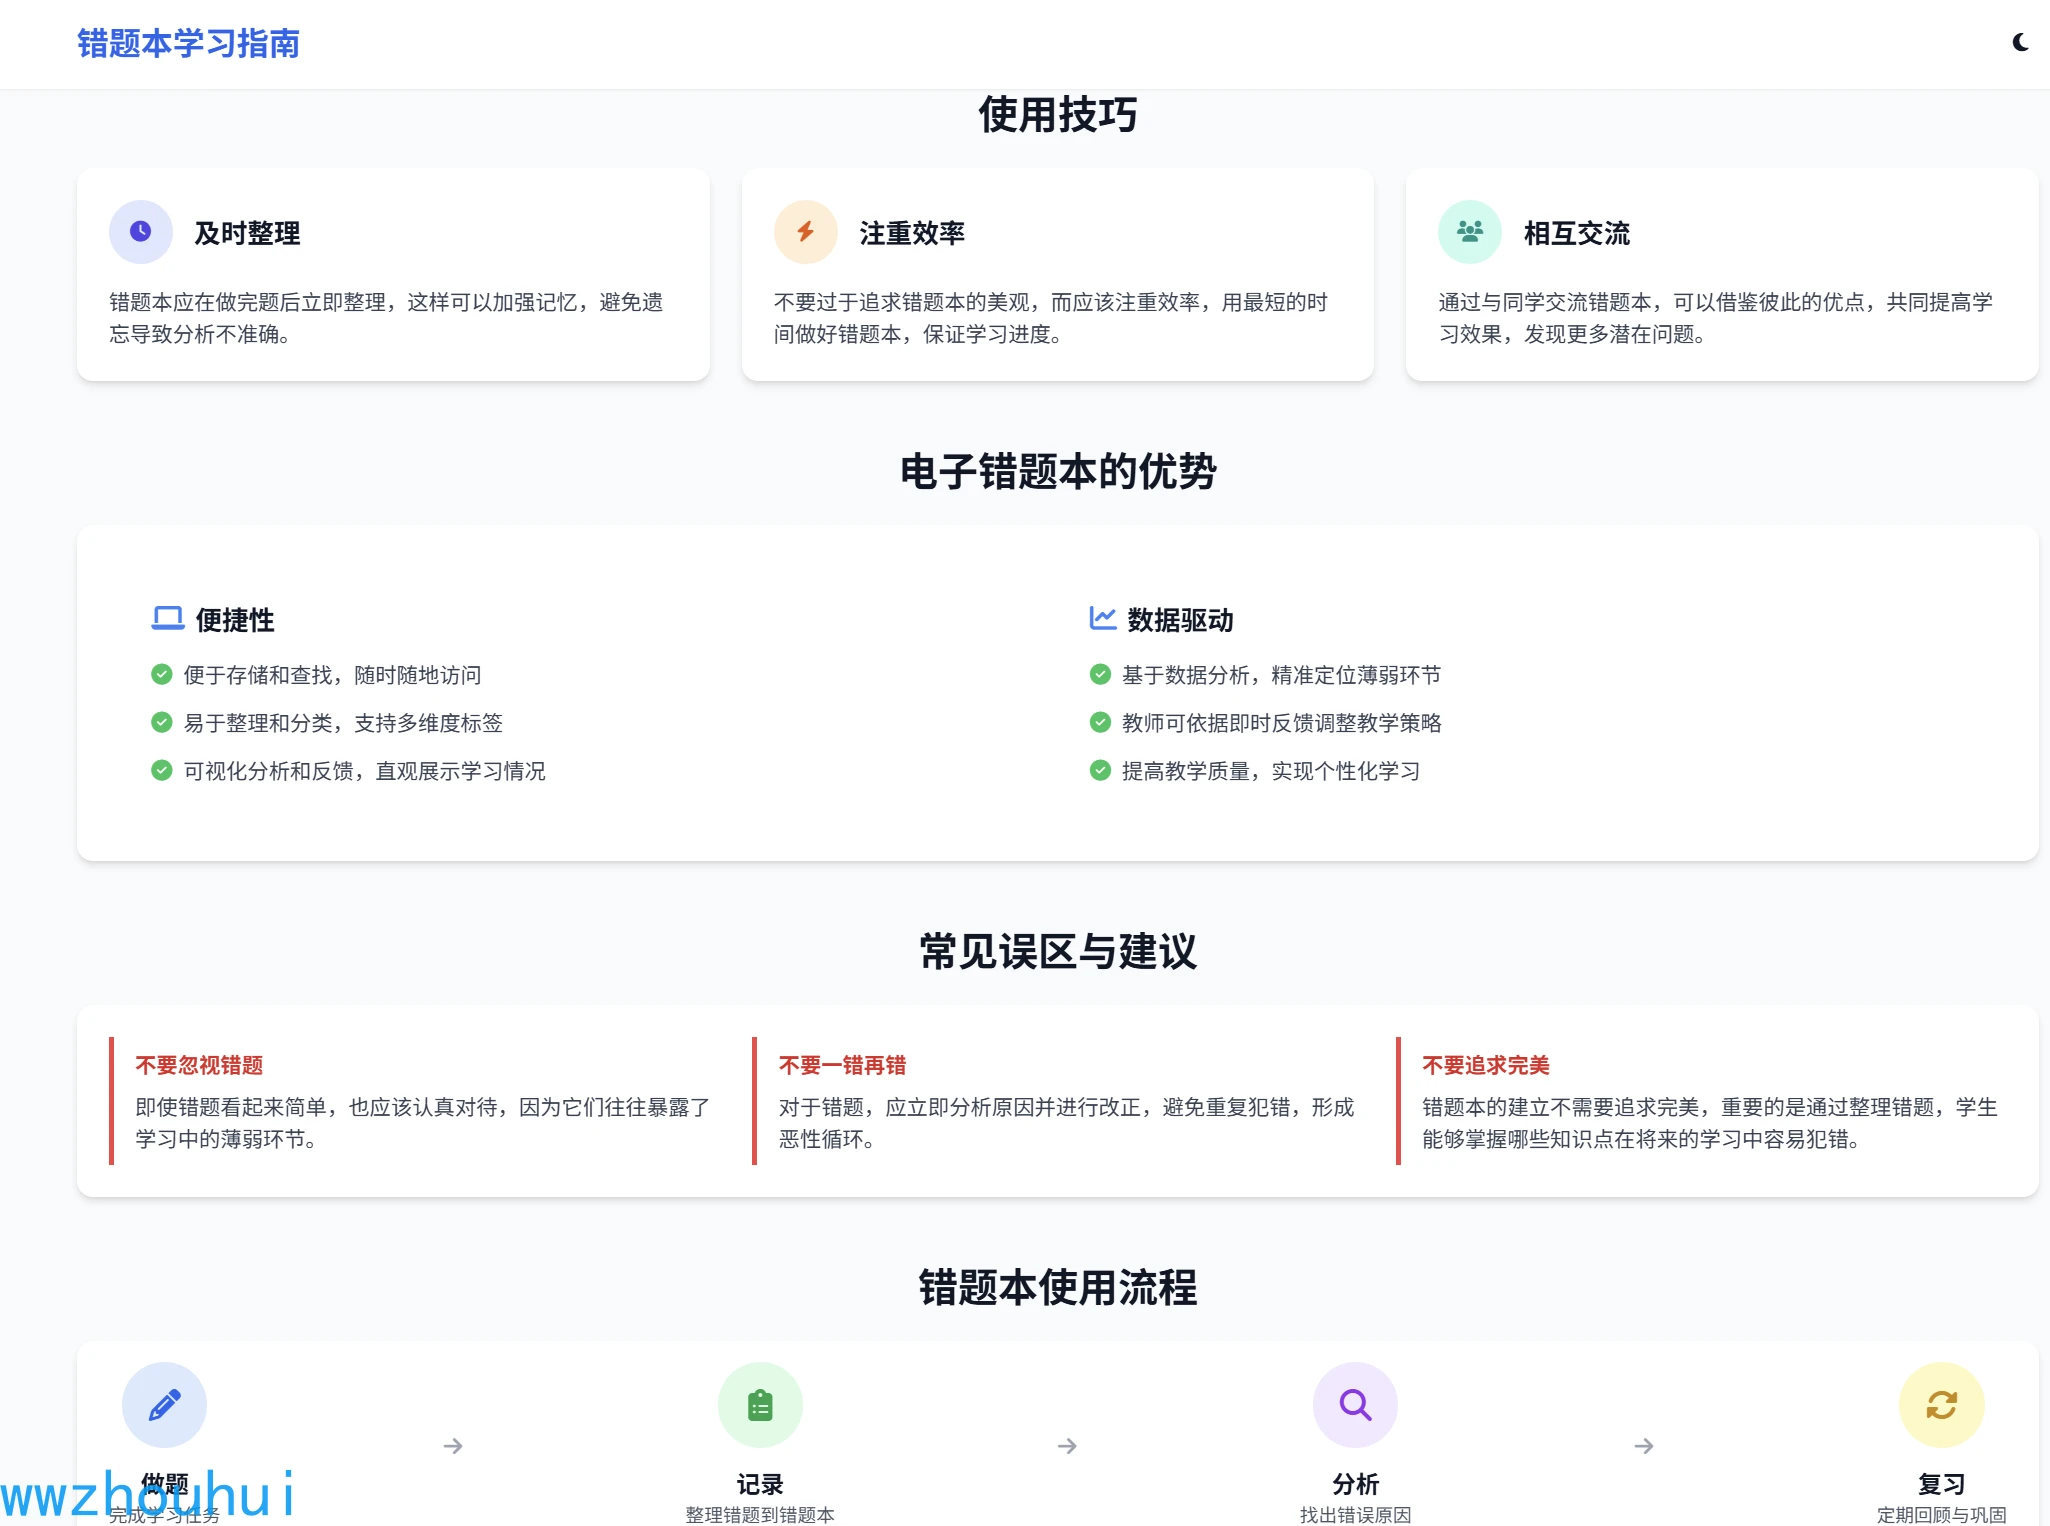Click the people group icon for 相互交流
This screenshot has height=1526, width=2050.
click(x=1469, y=232)
